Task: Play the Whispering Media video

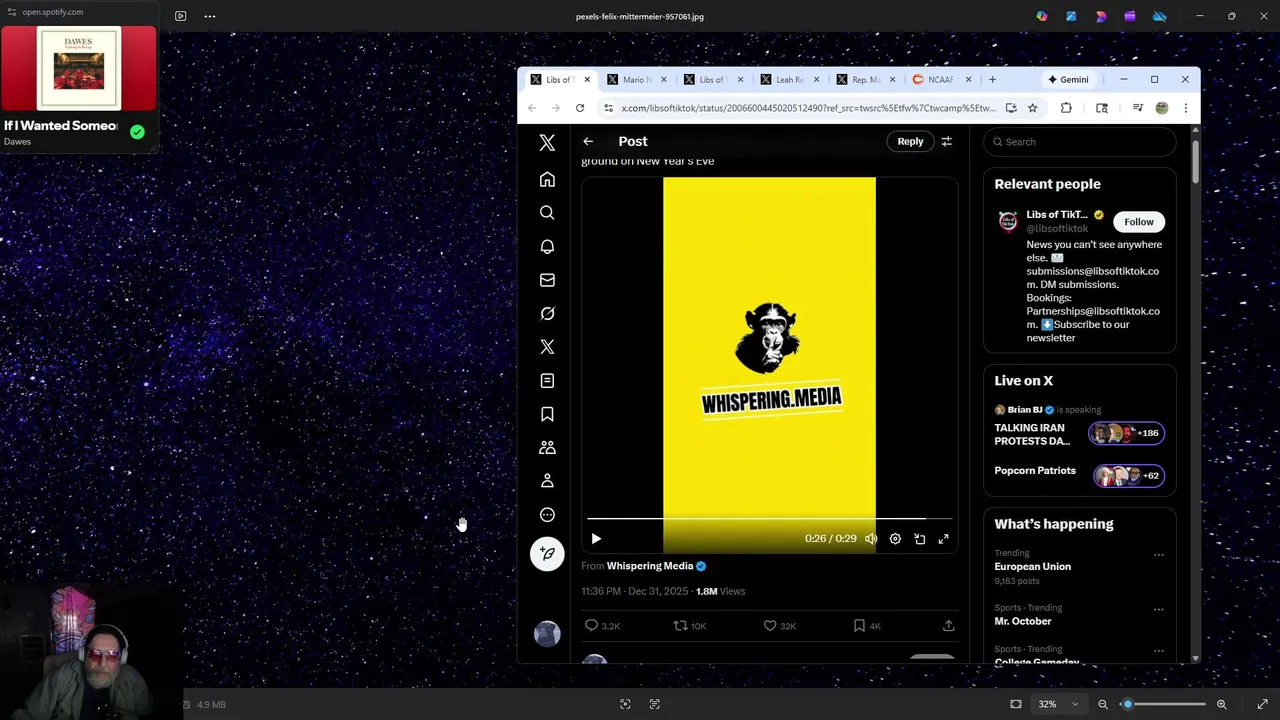Action: coord(596,539)
